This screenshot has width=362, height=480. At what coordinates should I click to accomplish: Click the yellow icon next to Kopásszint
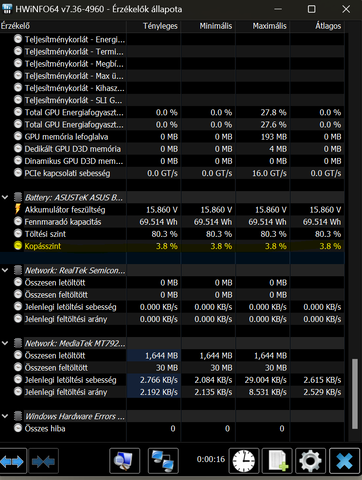18,246
